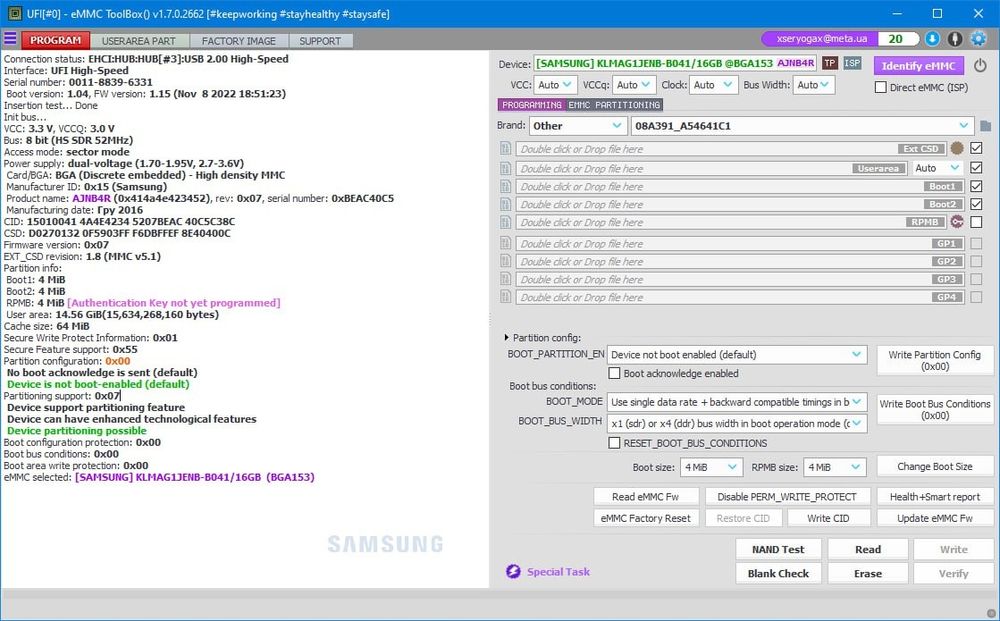Screen dimensions: 1000x621
Task: Open the 08A391_A54641C1 model dropdown
Action: pyautogui.click(x=802, y=126)
